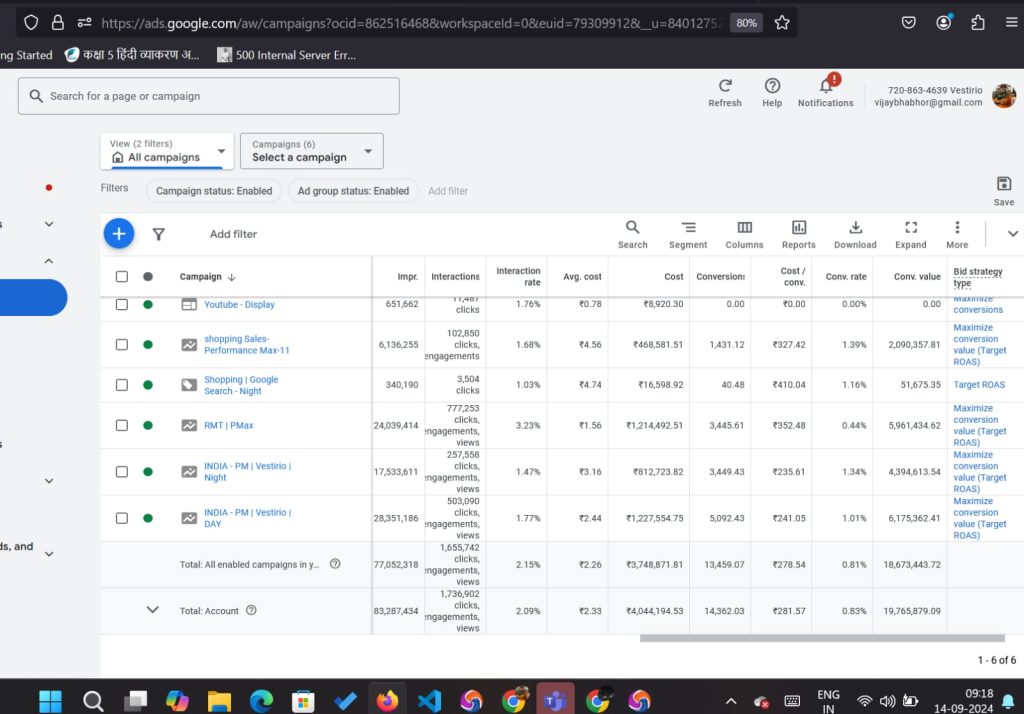Sort by Impr. column header
Screen dimensions: 1024x714
(x=408, y=277)
